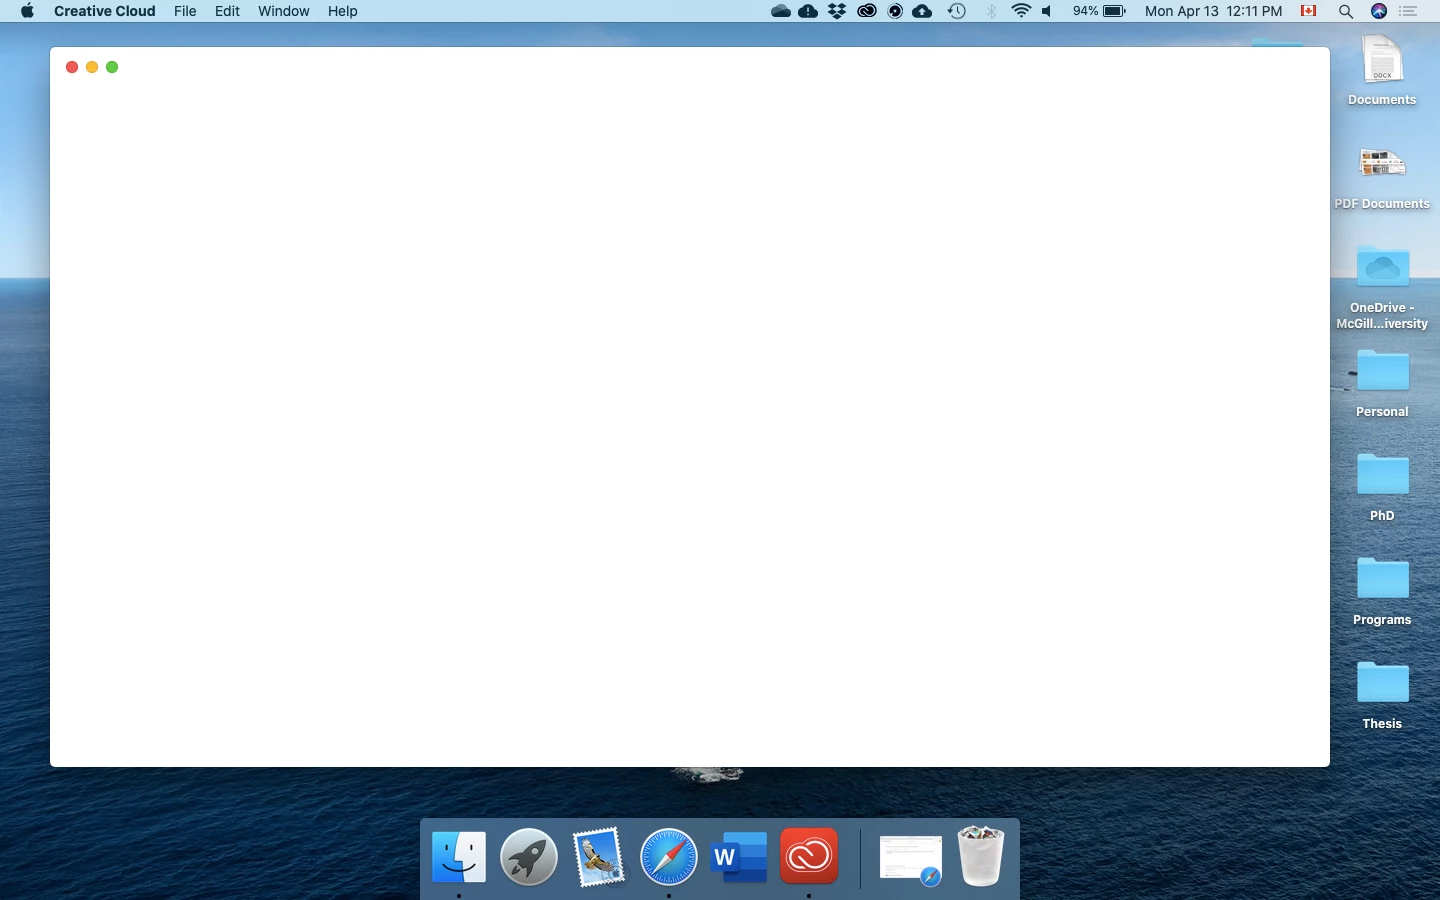The height and width of the screenshot is (900, 1440).
Task: Open the Wi-Fi status menu
Action: pos(1021,11)
